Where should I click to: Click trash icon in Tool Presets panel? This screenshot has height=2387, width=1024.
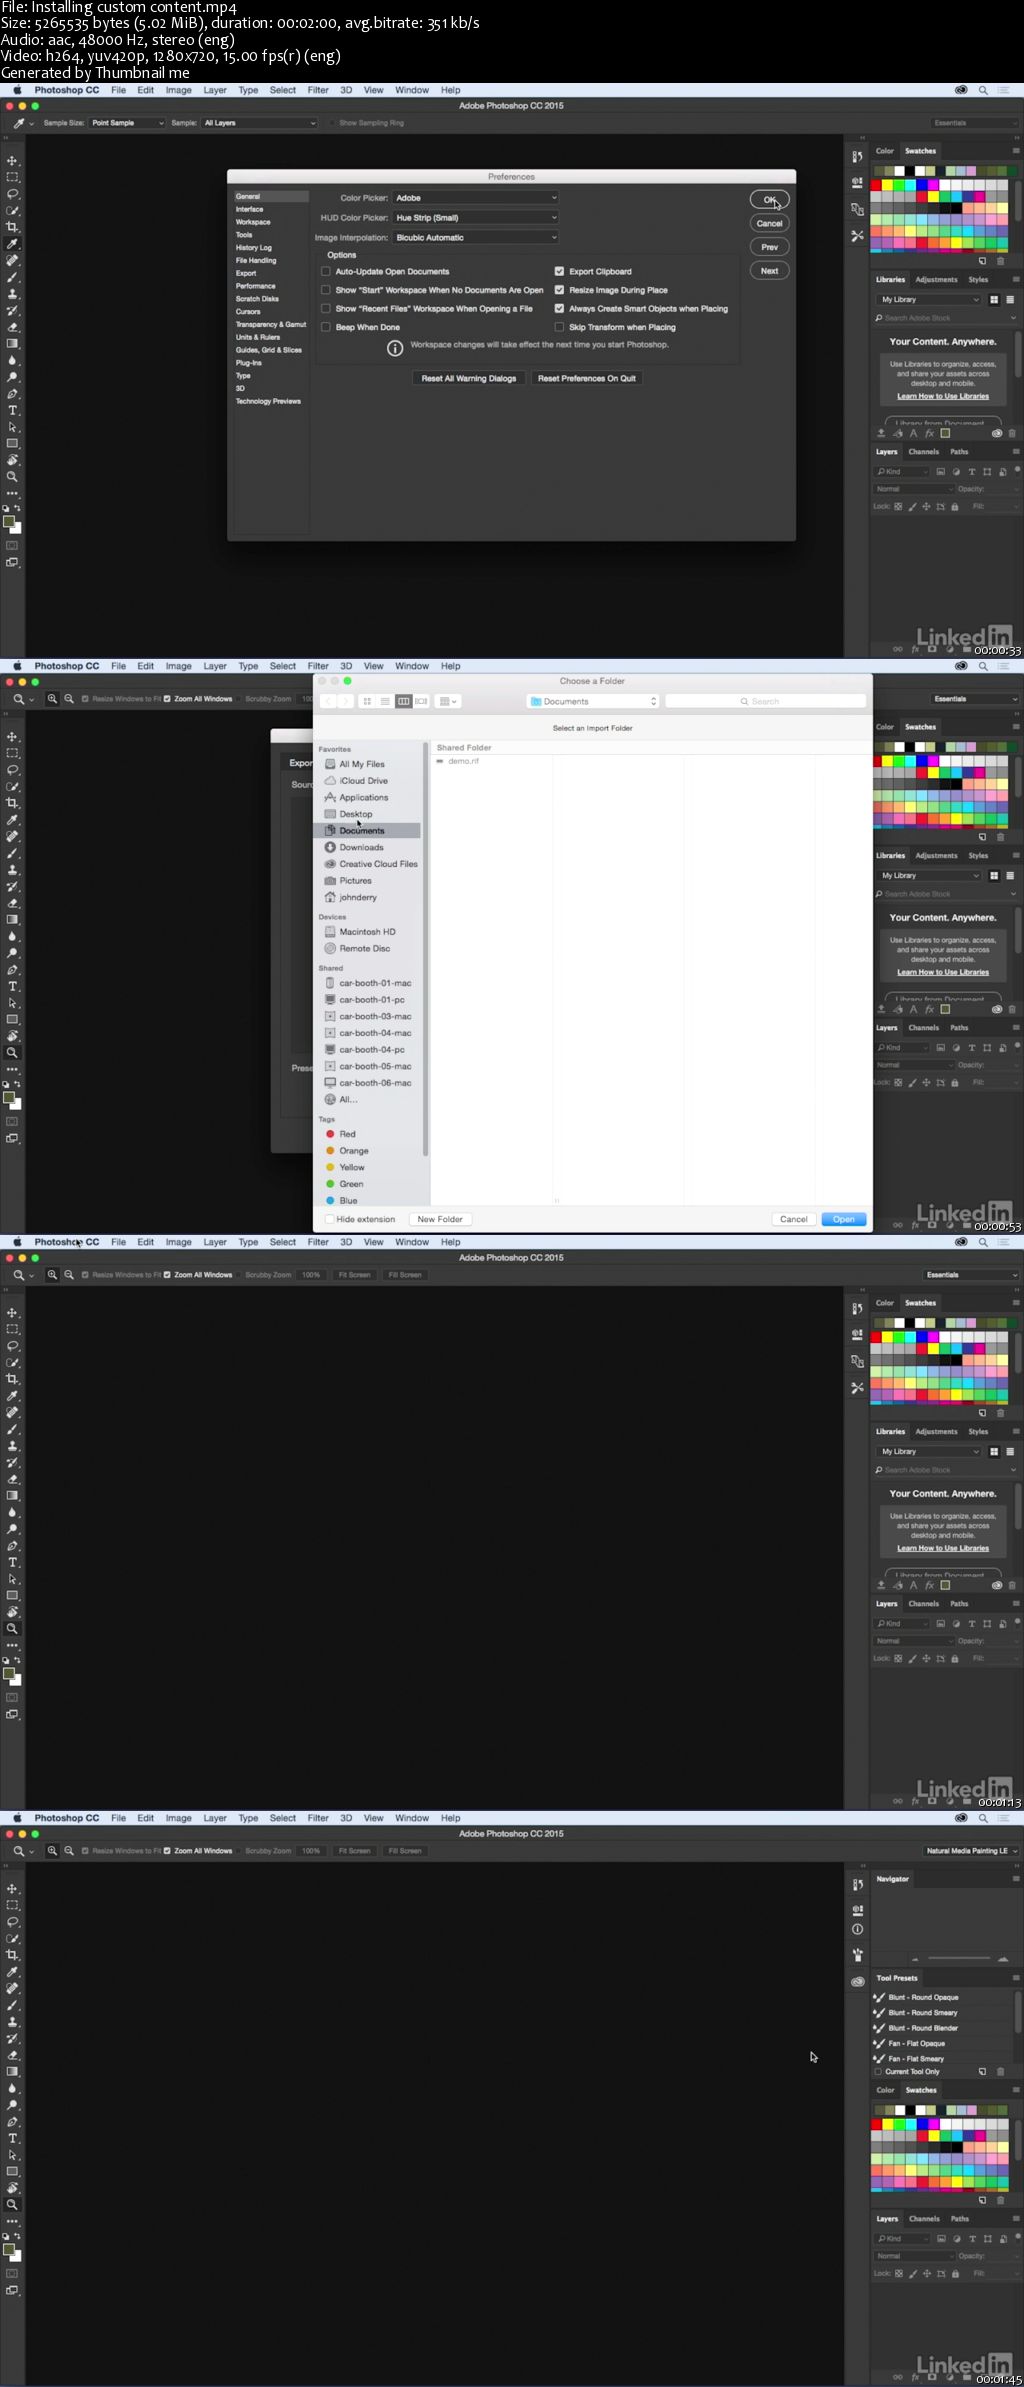(x=1000, y=2071)
